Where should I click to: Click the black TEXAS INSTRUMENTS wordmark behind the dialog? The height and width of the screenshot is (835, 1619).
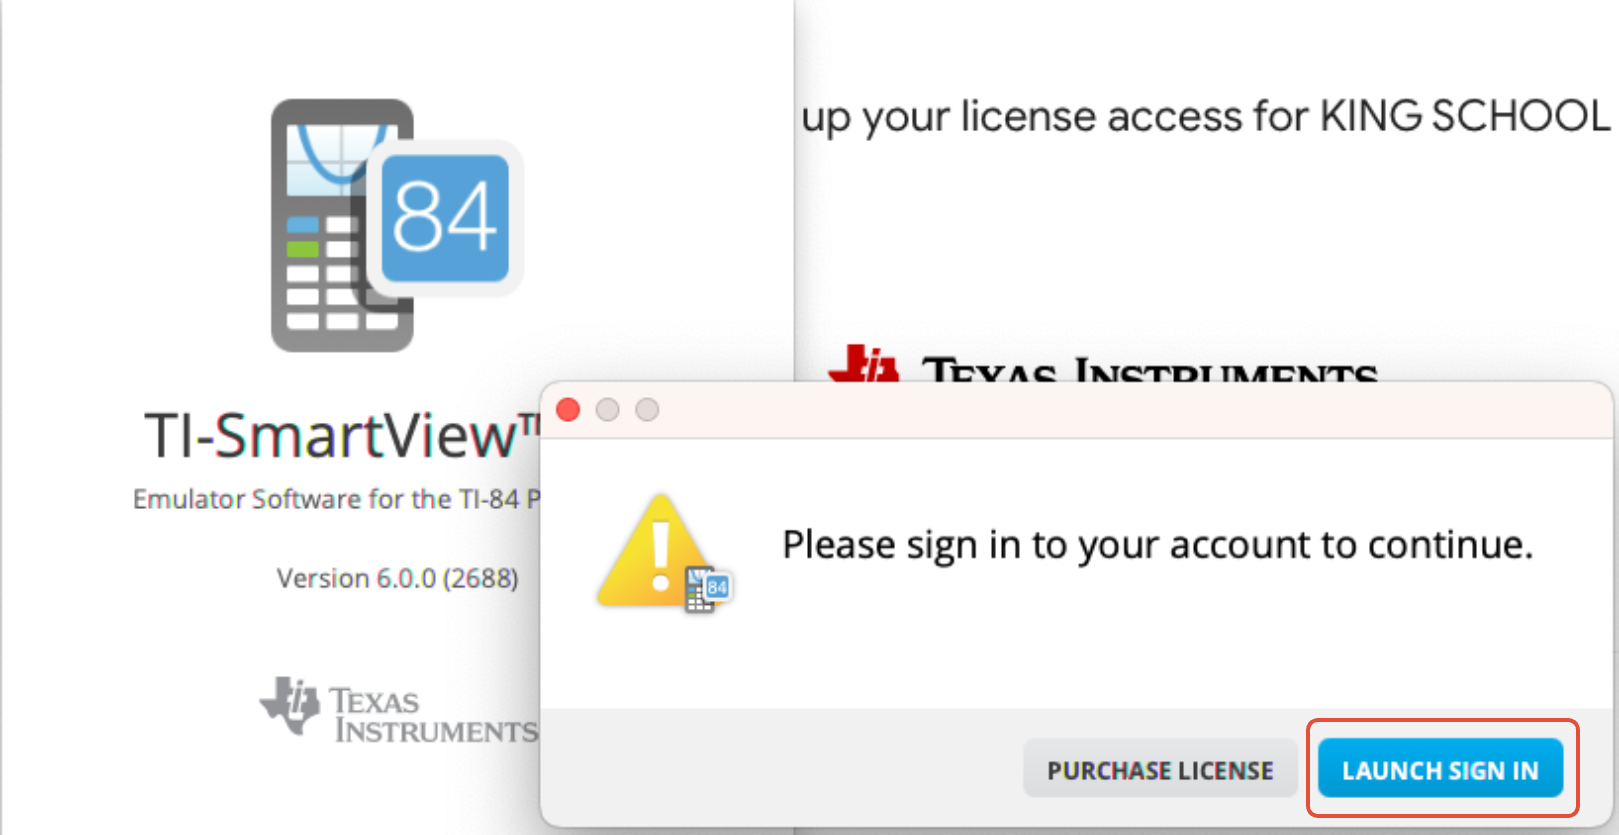tap(1150, 369)
